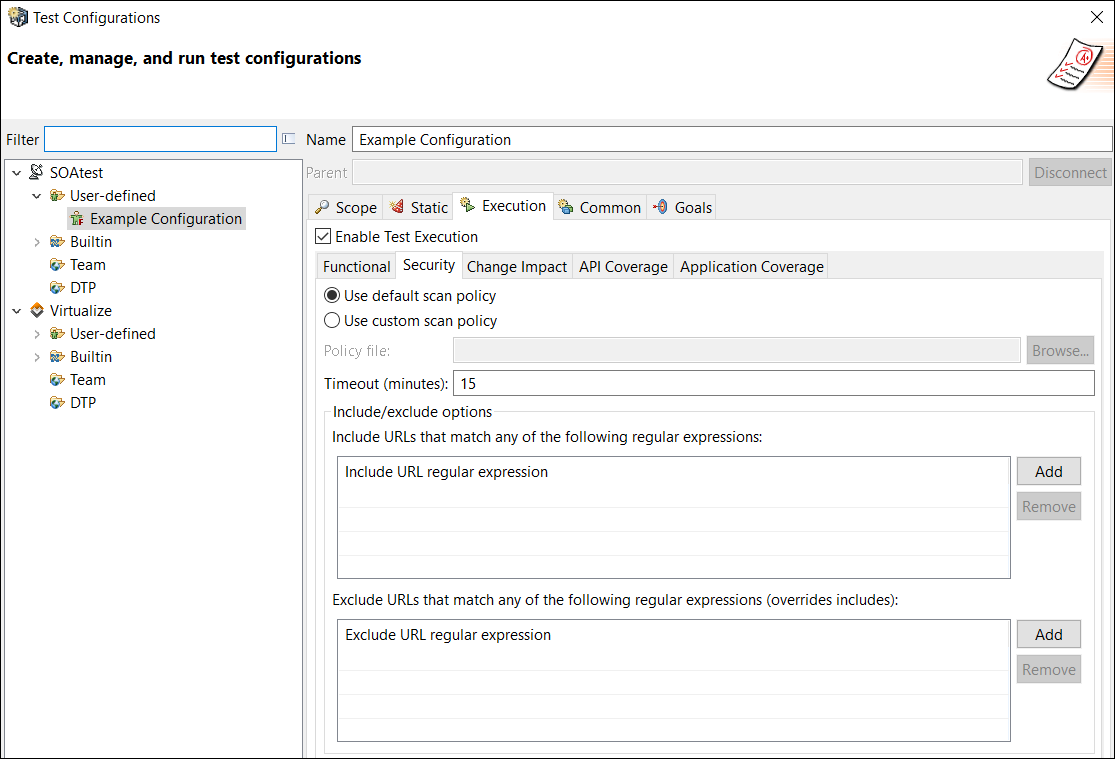Click the Builtin folder icon under Virtualize

(x=57, y=356)
